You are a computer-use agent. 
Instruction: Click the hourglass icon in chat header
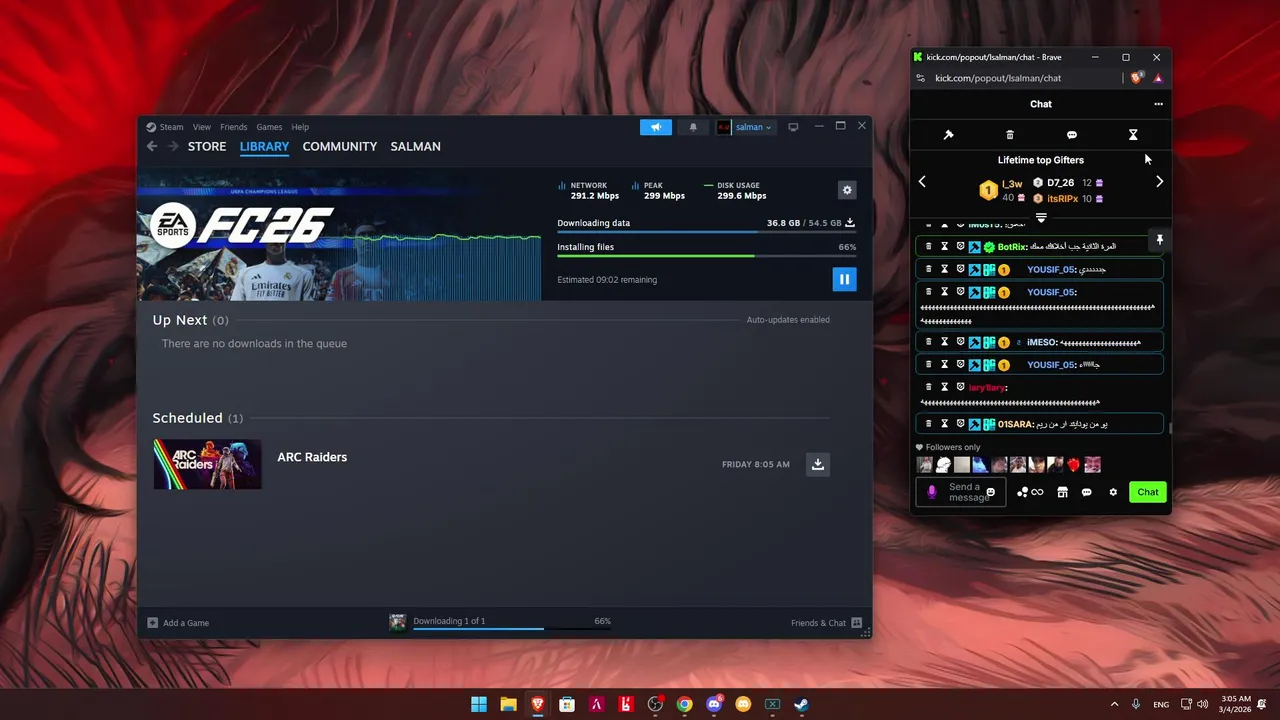(1133, 135)
